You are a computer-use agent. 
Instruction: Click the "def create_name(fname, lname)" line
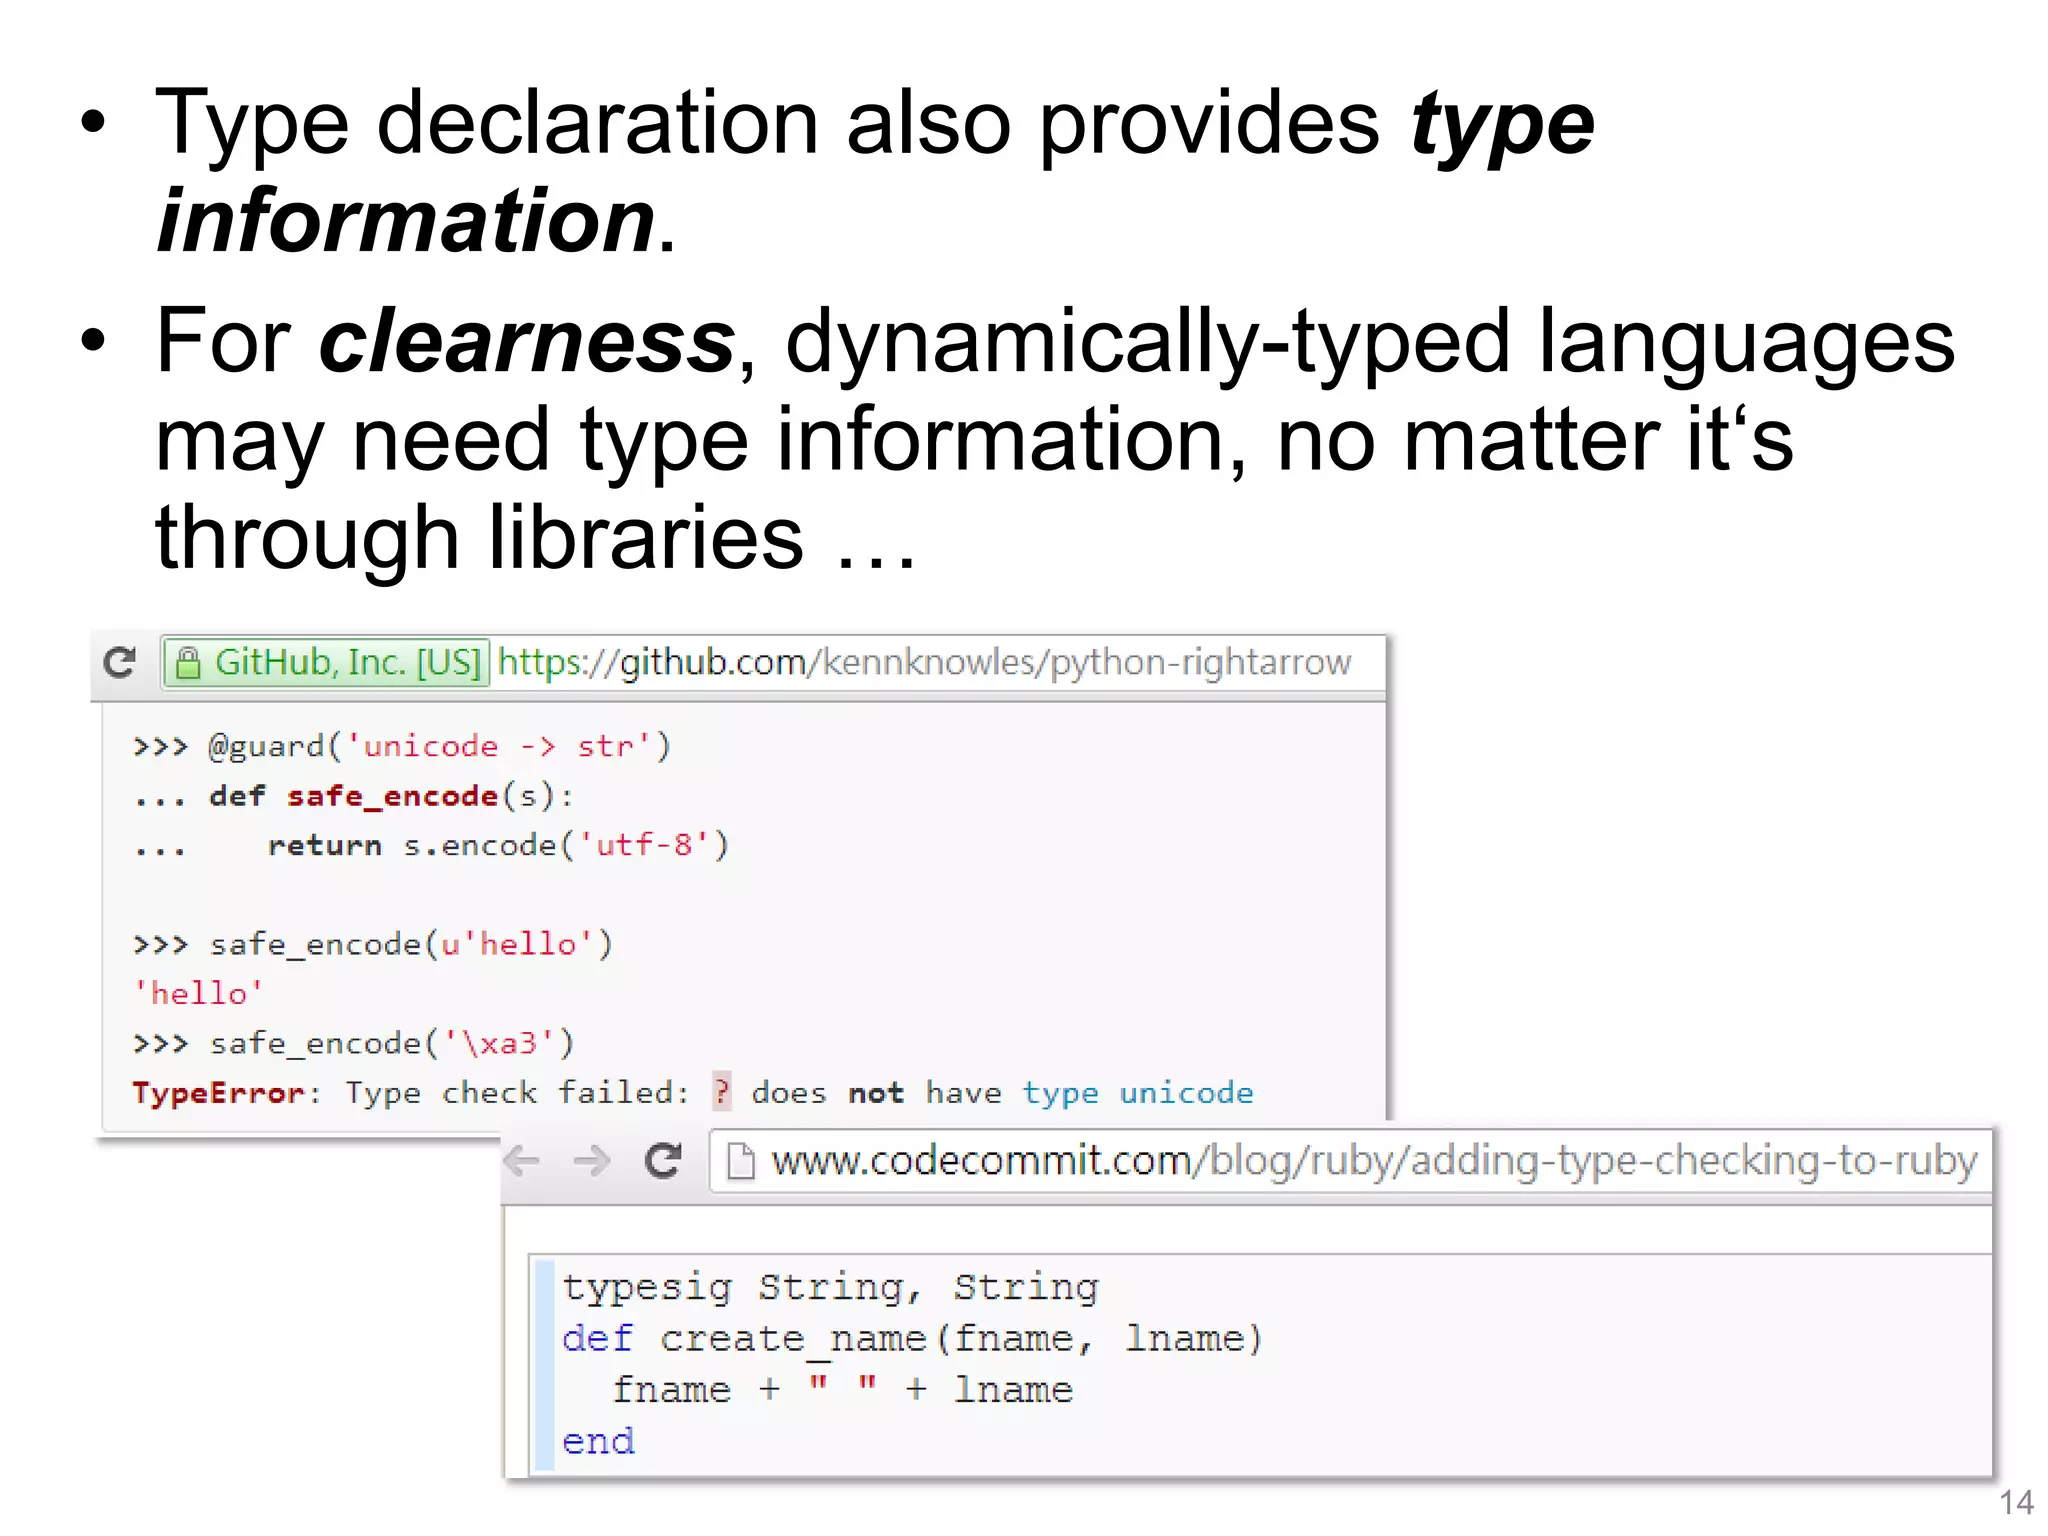912,1339
